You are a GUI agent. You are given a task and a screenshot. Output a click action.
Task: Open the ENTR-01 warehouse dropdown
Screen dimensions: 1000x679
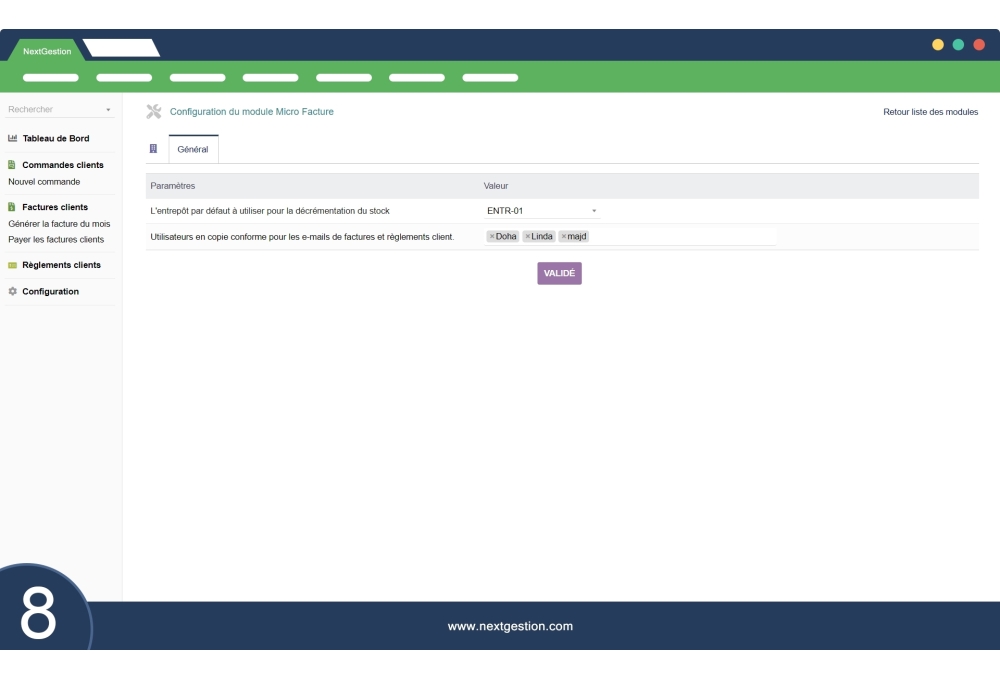click(541, 211)
